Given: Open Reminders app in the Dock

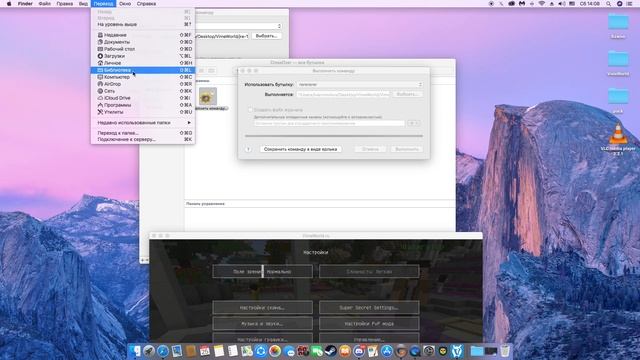Looking at the screenshot, I should pos(233,351).
